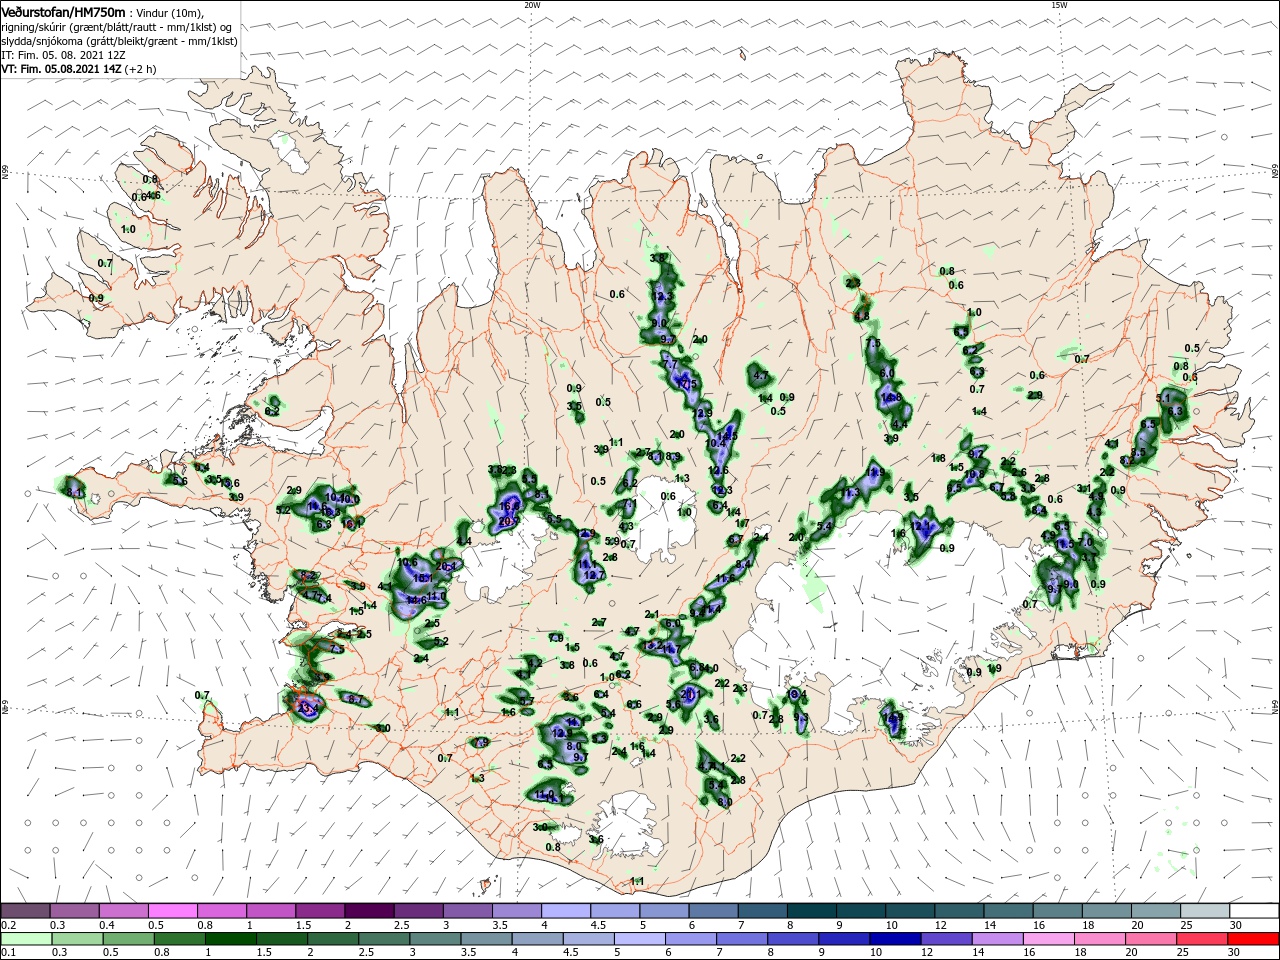
Task: Click the light green 0.1 swatch in the bottom legend row
Action: point(24,940)
